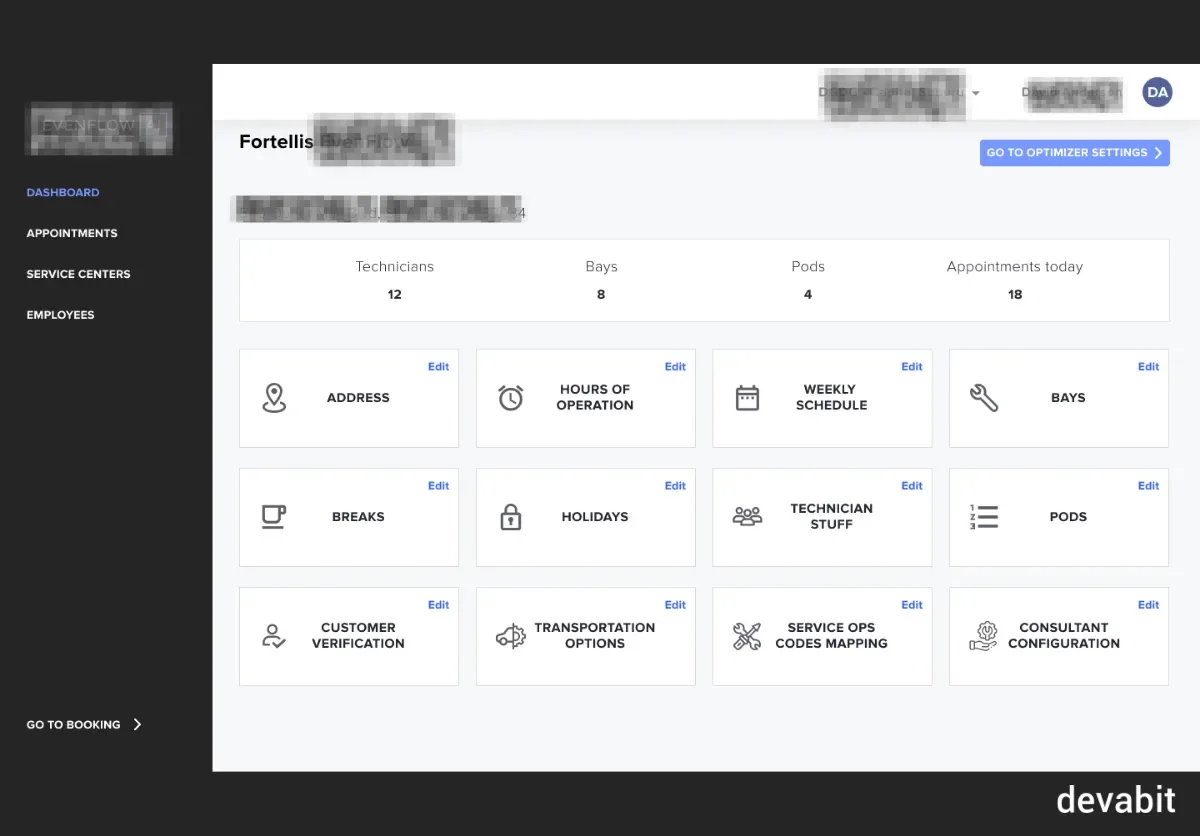
Task: Click the Customer Verification person icon
Action: (274, 636)
